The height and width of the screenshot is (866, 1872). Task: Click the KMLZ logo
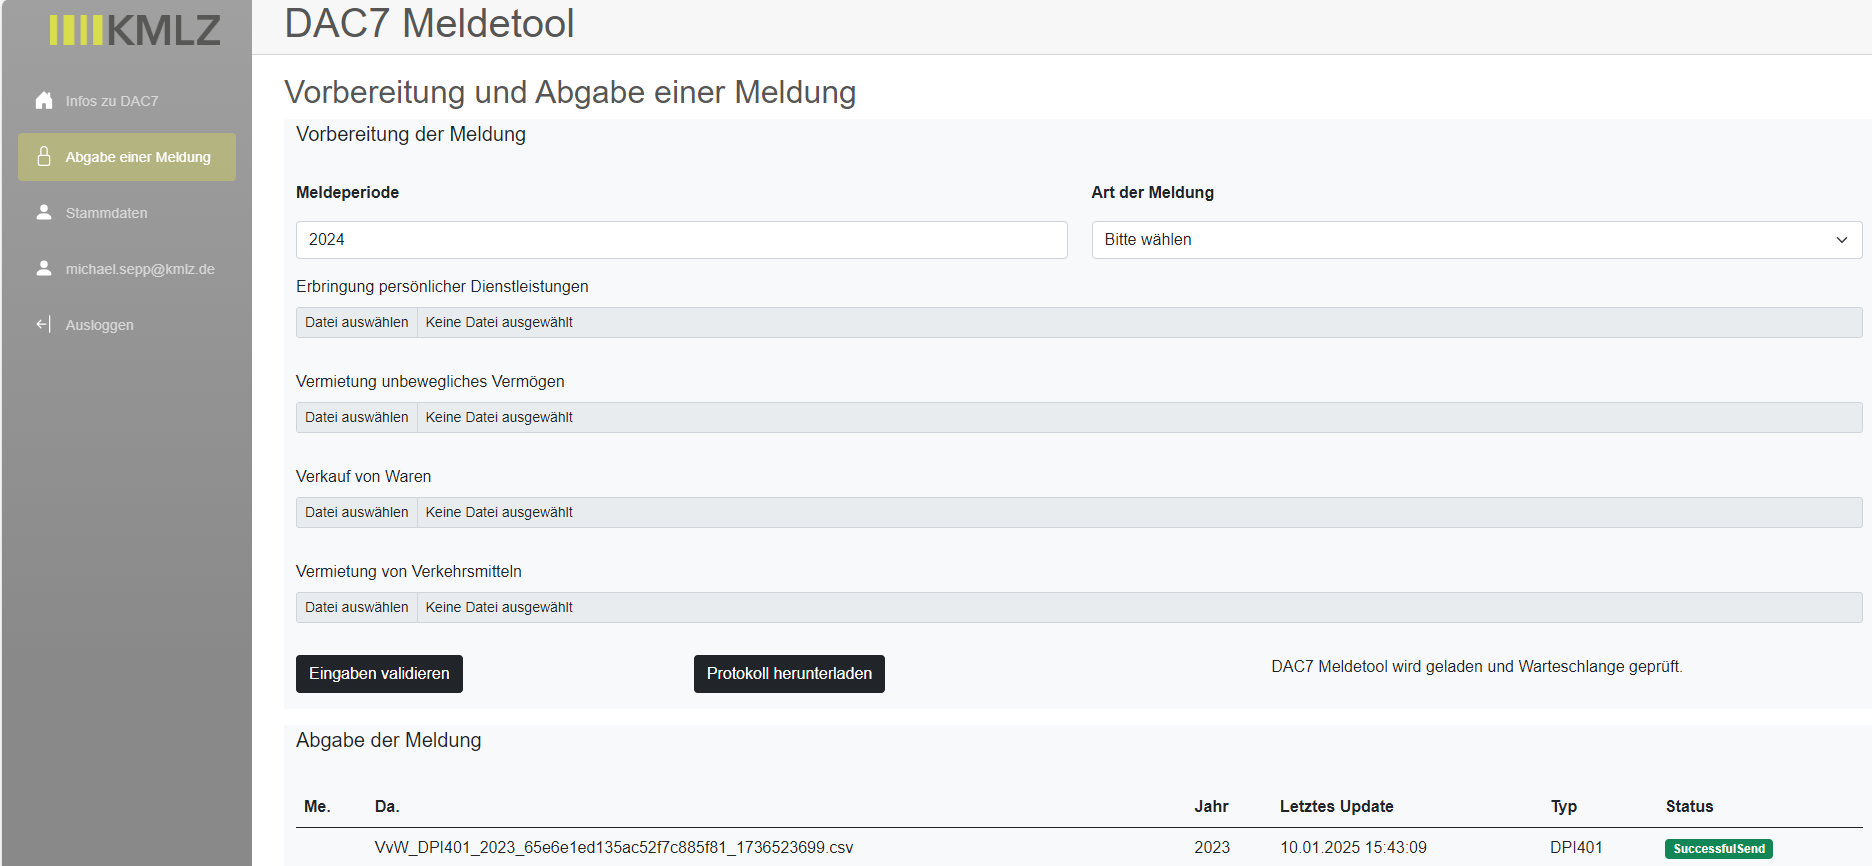(x=135, y=30)
